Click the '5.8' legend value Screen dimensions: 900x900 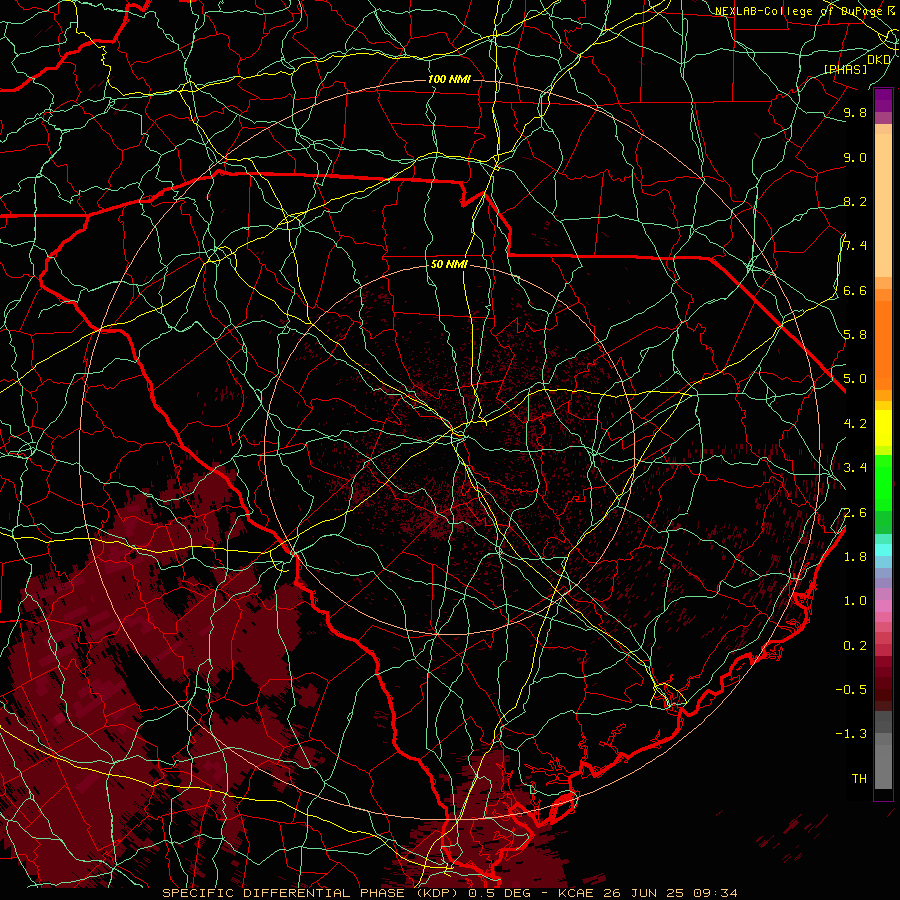point(855,335)
